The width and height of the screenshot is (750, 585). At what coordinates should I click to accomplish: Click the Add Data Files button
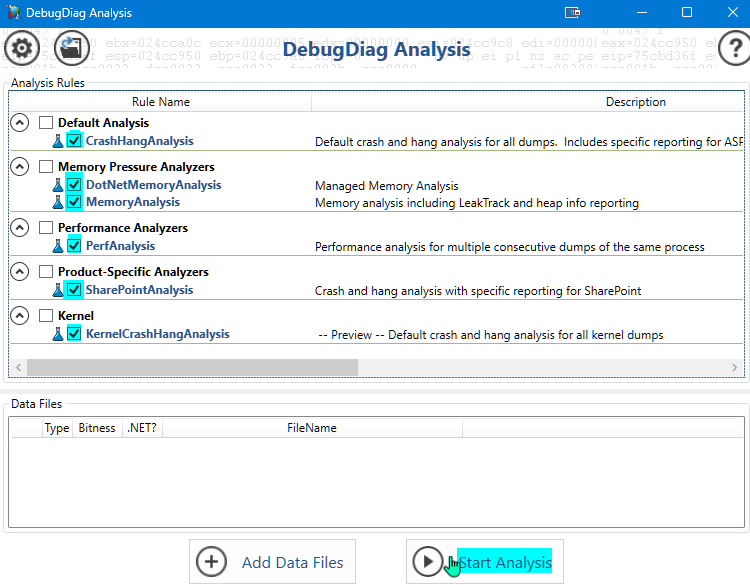tap(272, 562)
